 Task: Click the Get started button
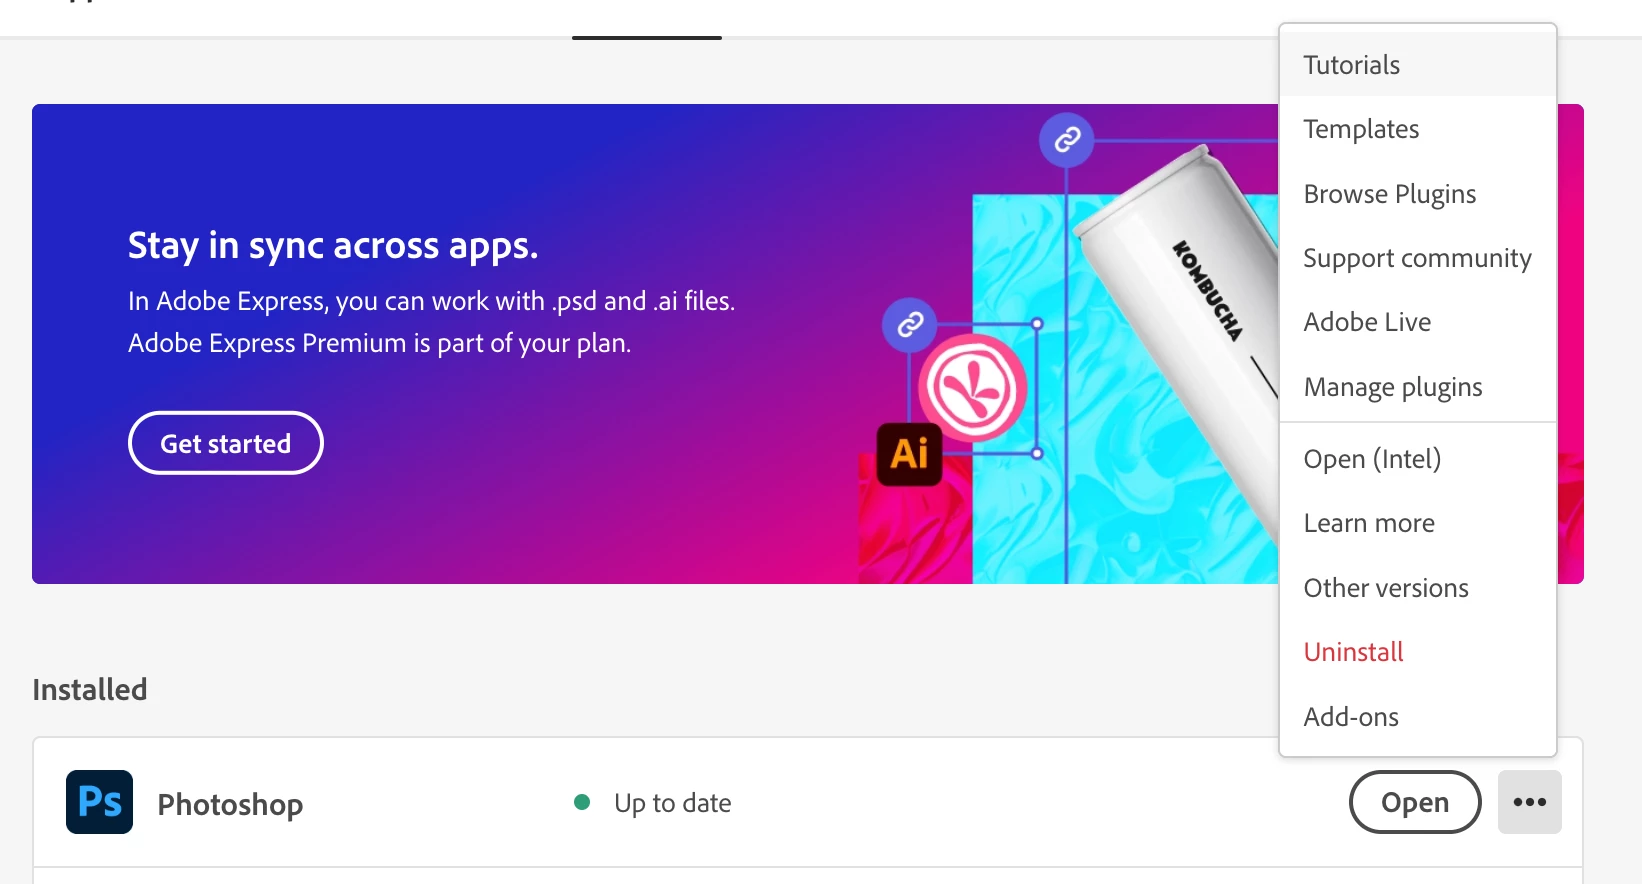coord(226,443)
